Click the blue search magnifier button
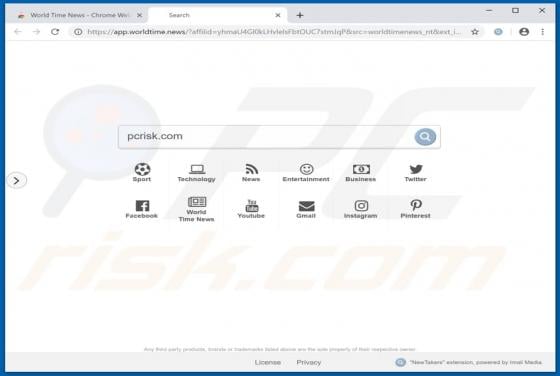Image resolution: width=560 pixels, height=376 pixels. click(x=425, y=137)
